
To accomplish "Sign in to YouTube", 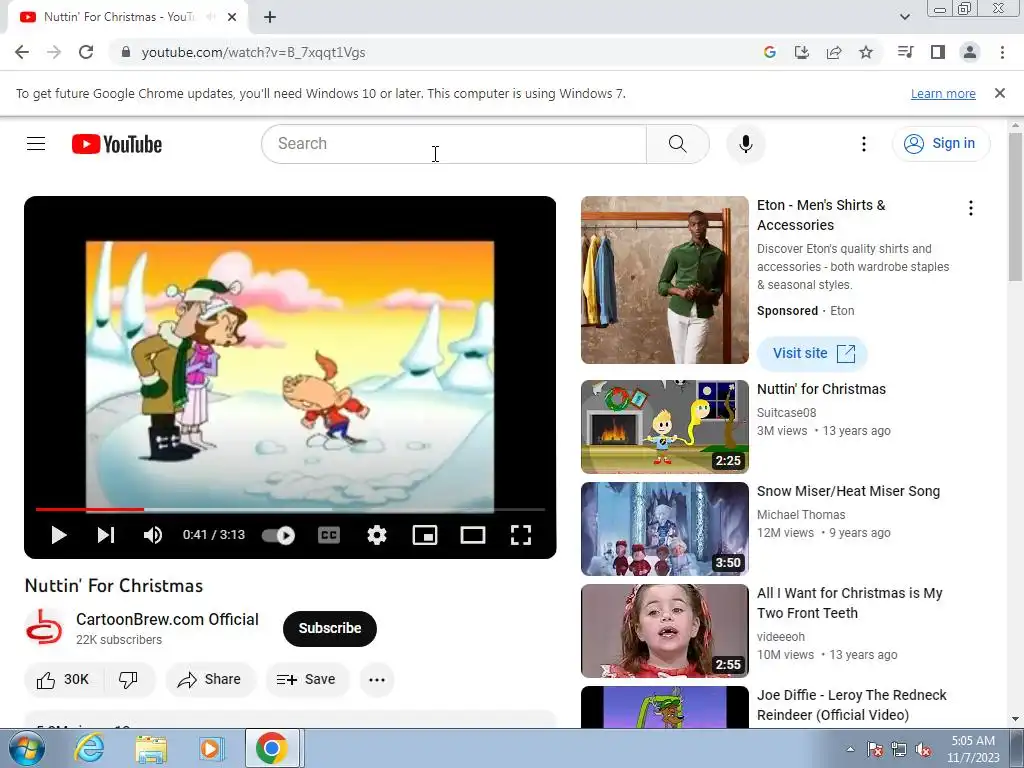I will (941, 144).
